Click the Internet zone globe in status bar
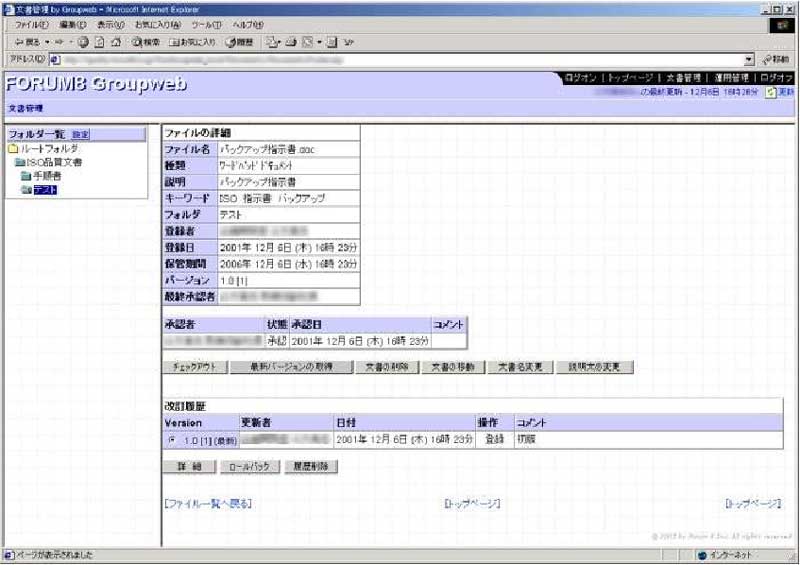This screenshot has height=565, width=800. (x=702, y=555)
